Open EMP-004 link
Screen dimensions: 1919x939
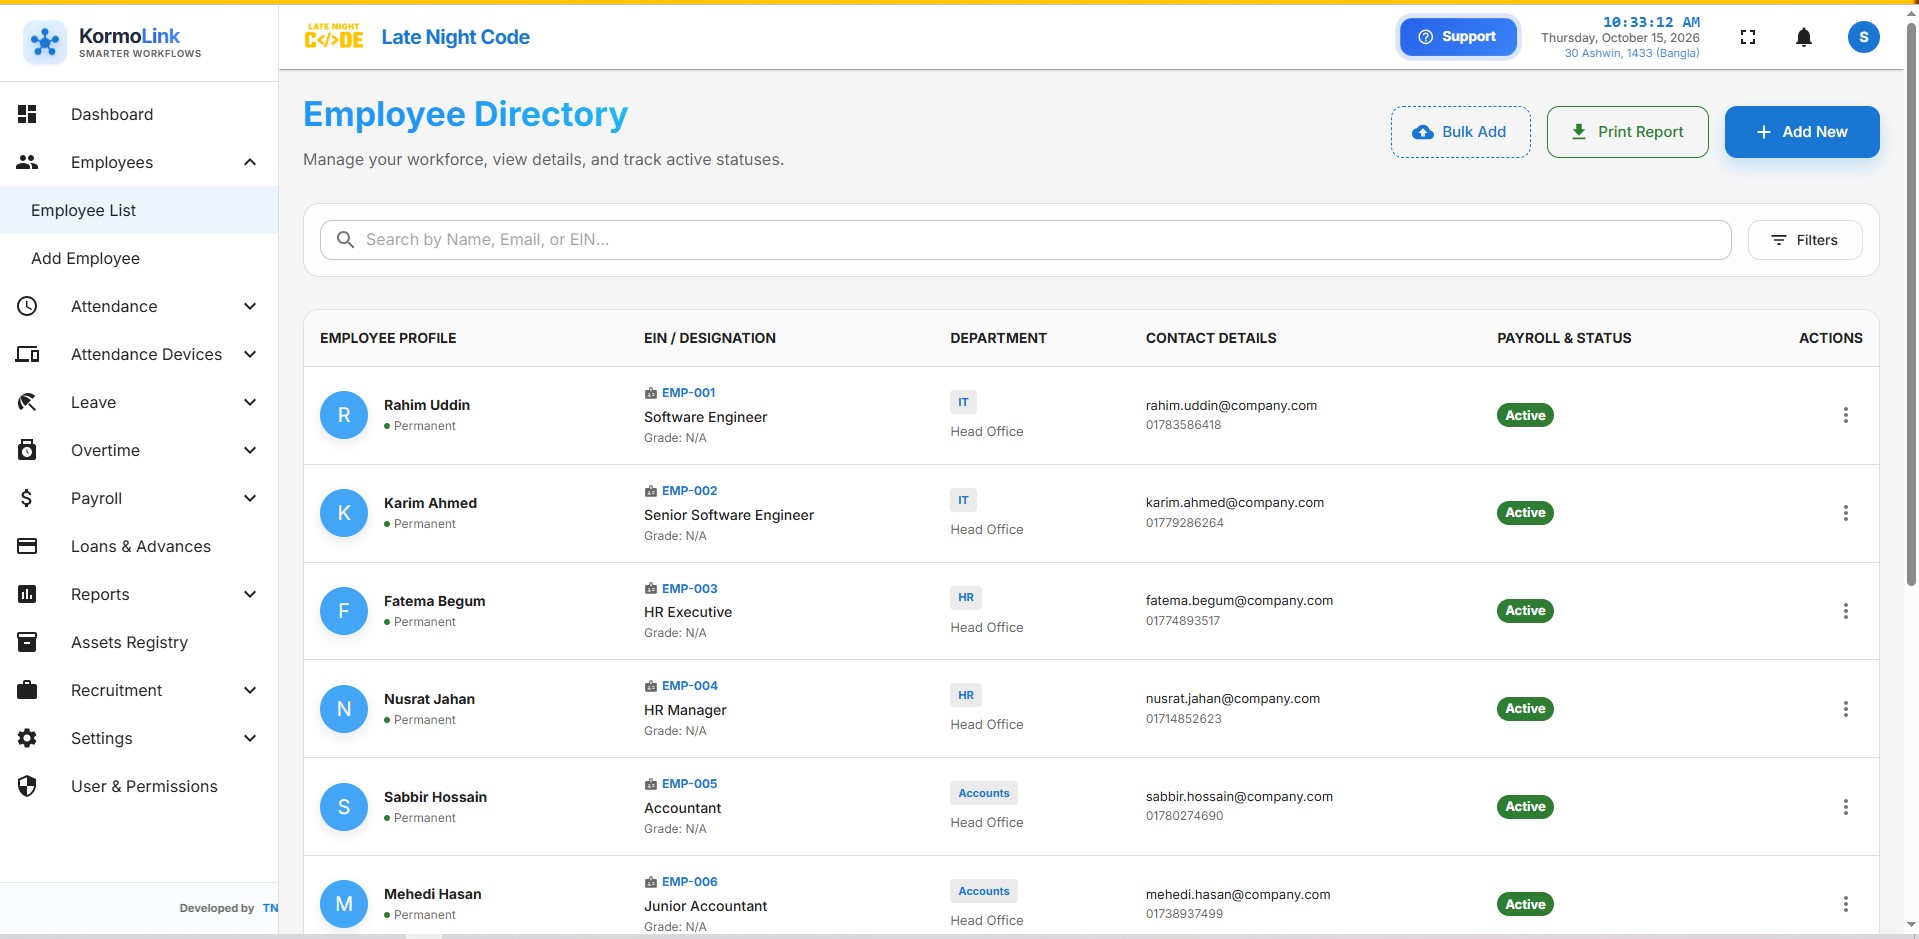(689, 686)
